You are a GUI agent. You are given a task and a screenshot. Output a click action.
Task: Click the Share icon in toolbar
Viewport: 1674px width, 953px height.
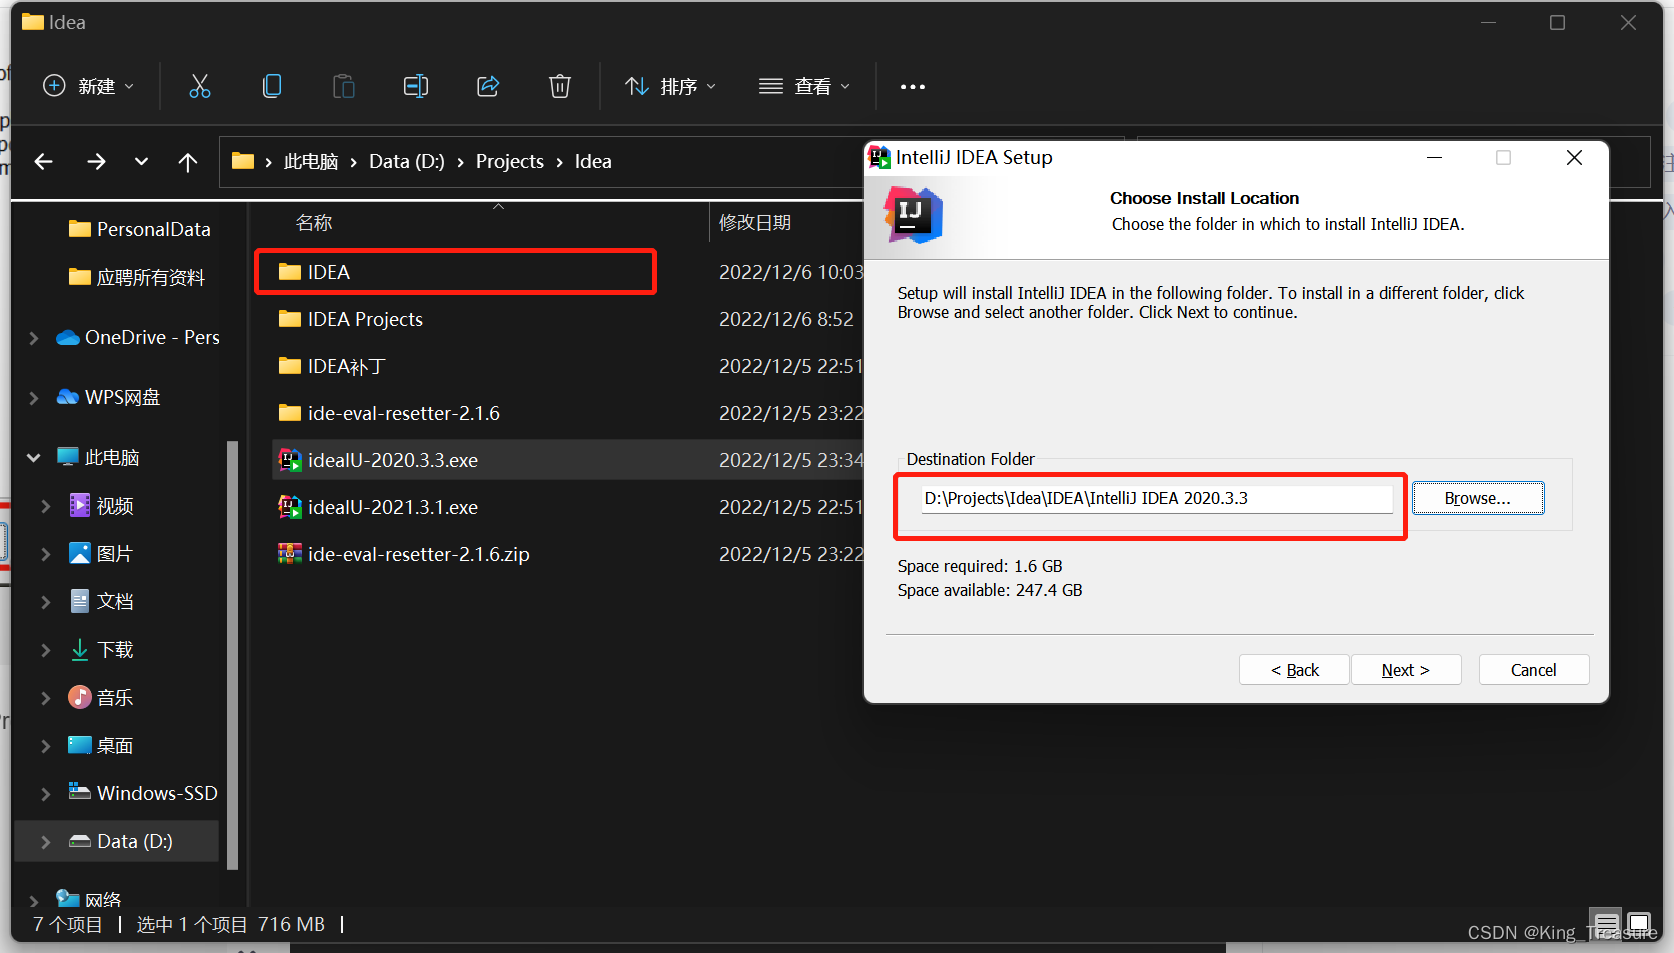(488, 86)
